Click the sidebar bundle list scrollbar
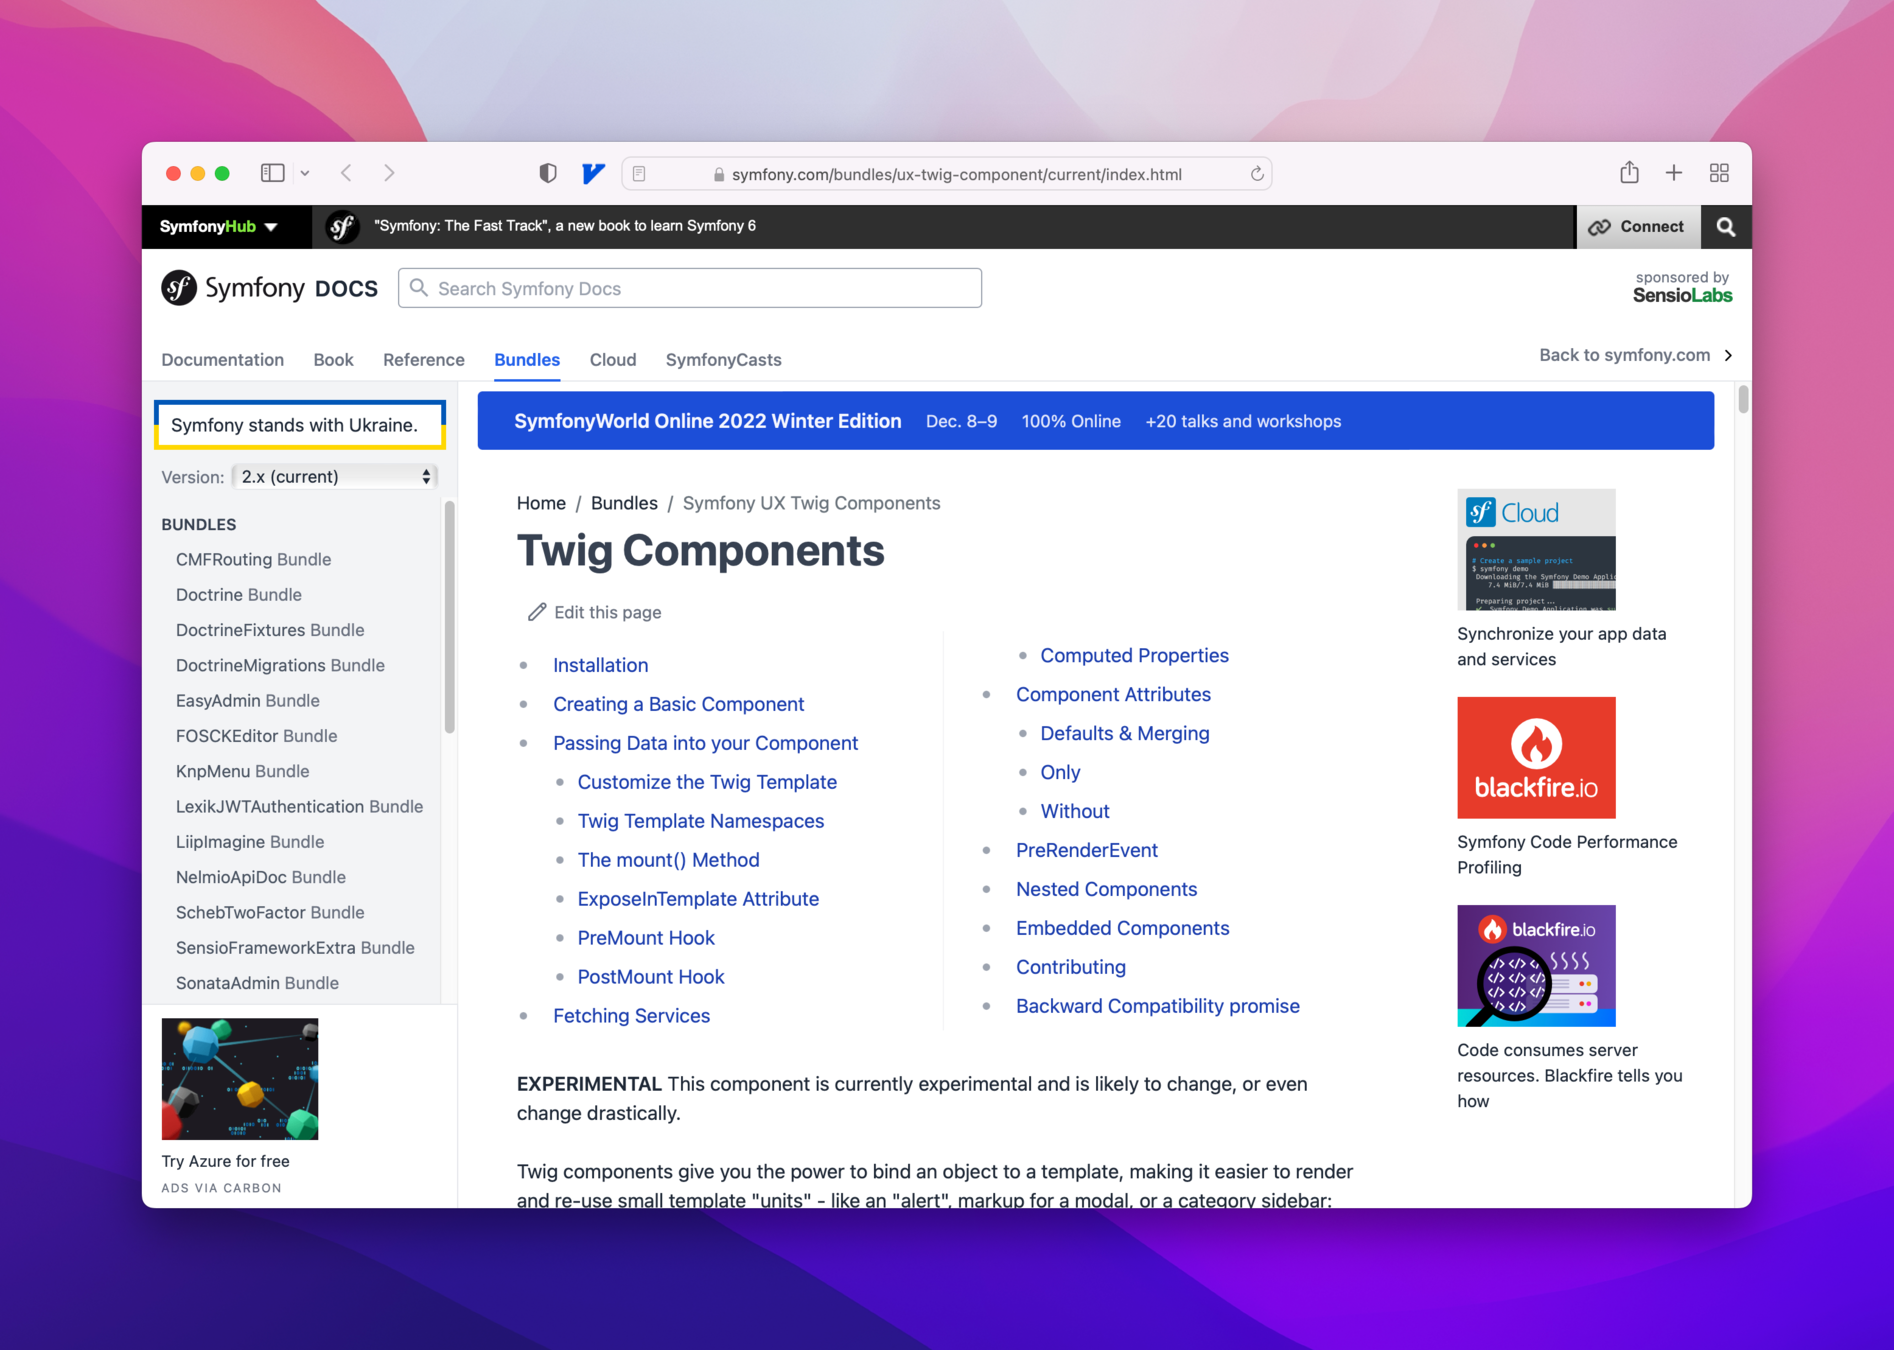 (x=449, y=617)
